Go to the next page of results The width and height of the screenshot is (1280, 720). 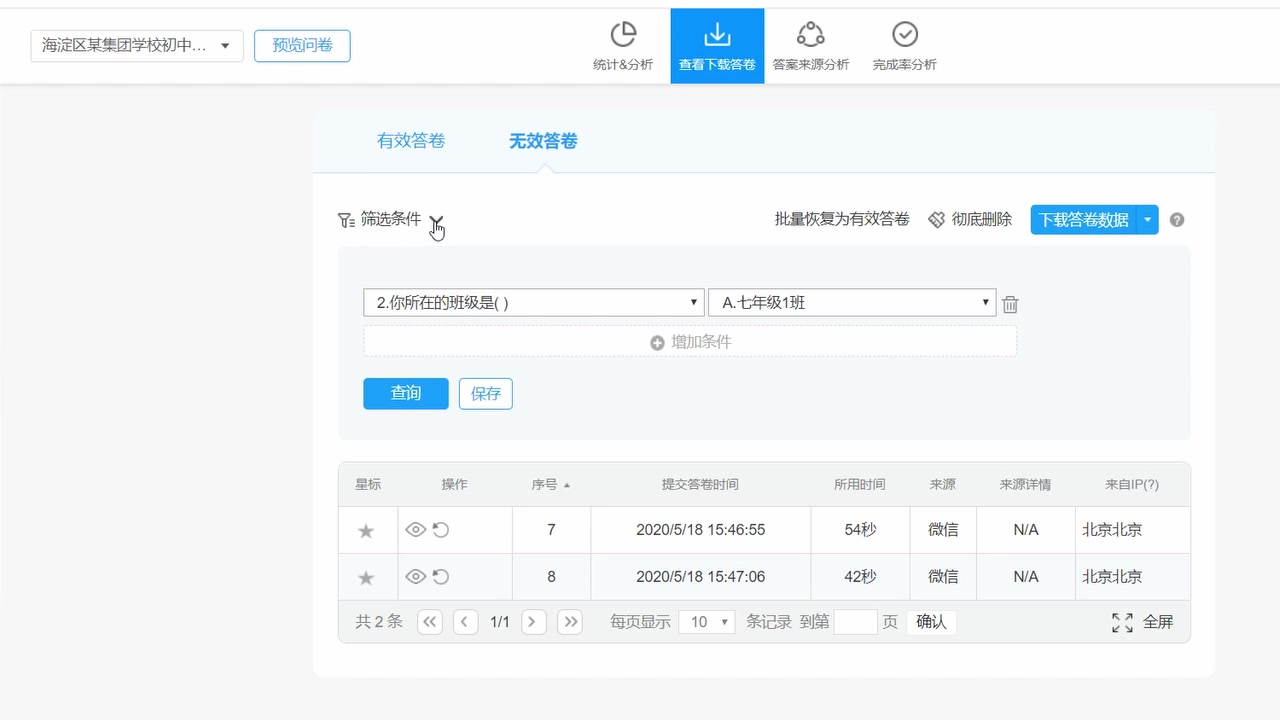[534, 622]
